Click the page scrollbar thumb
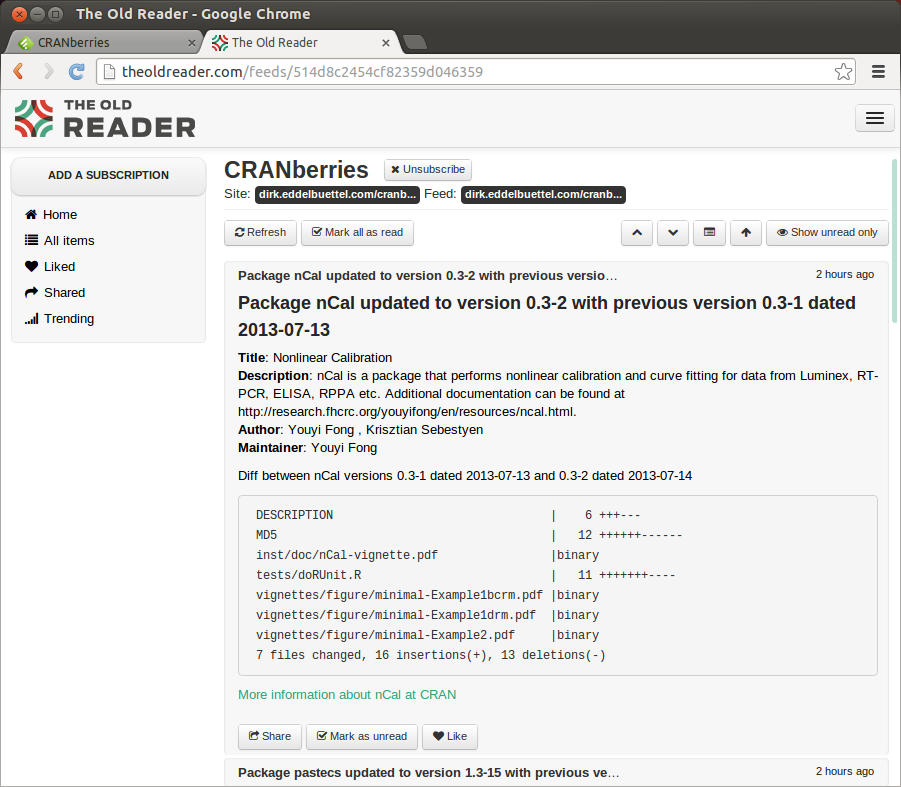Screen dimensions: 901x787 click(x=894, y=241)
